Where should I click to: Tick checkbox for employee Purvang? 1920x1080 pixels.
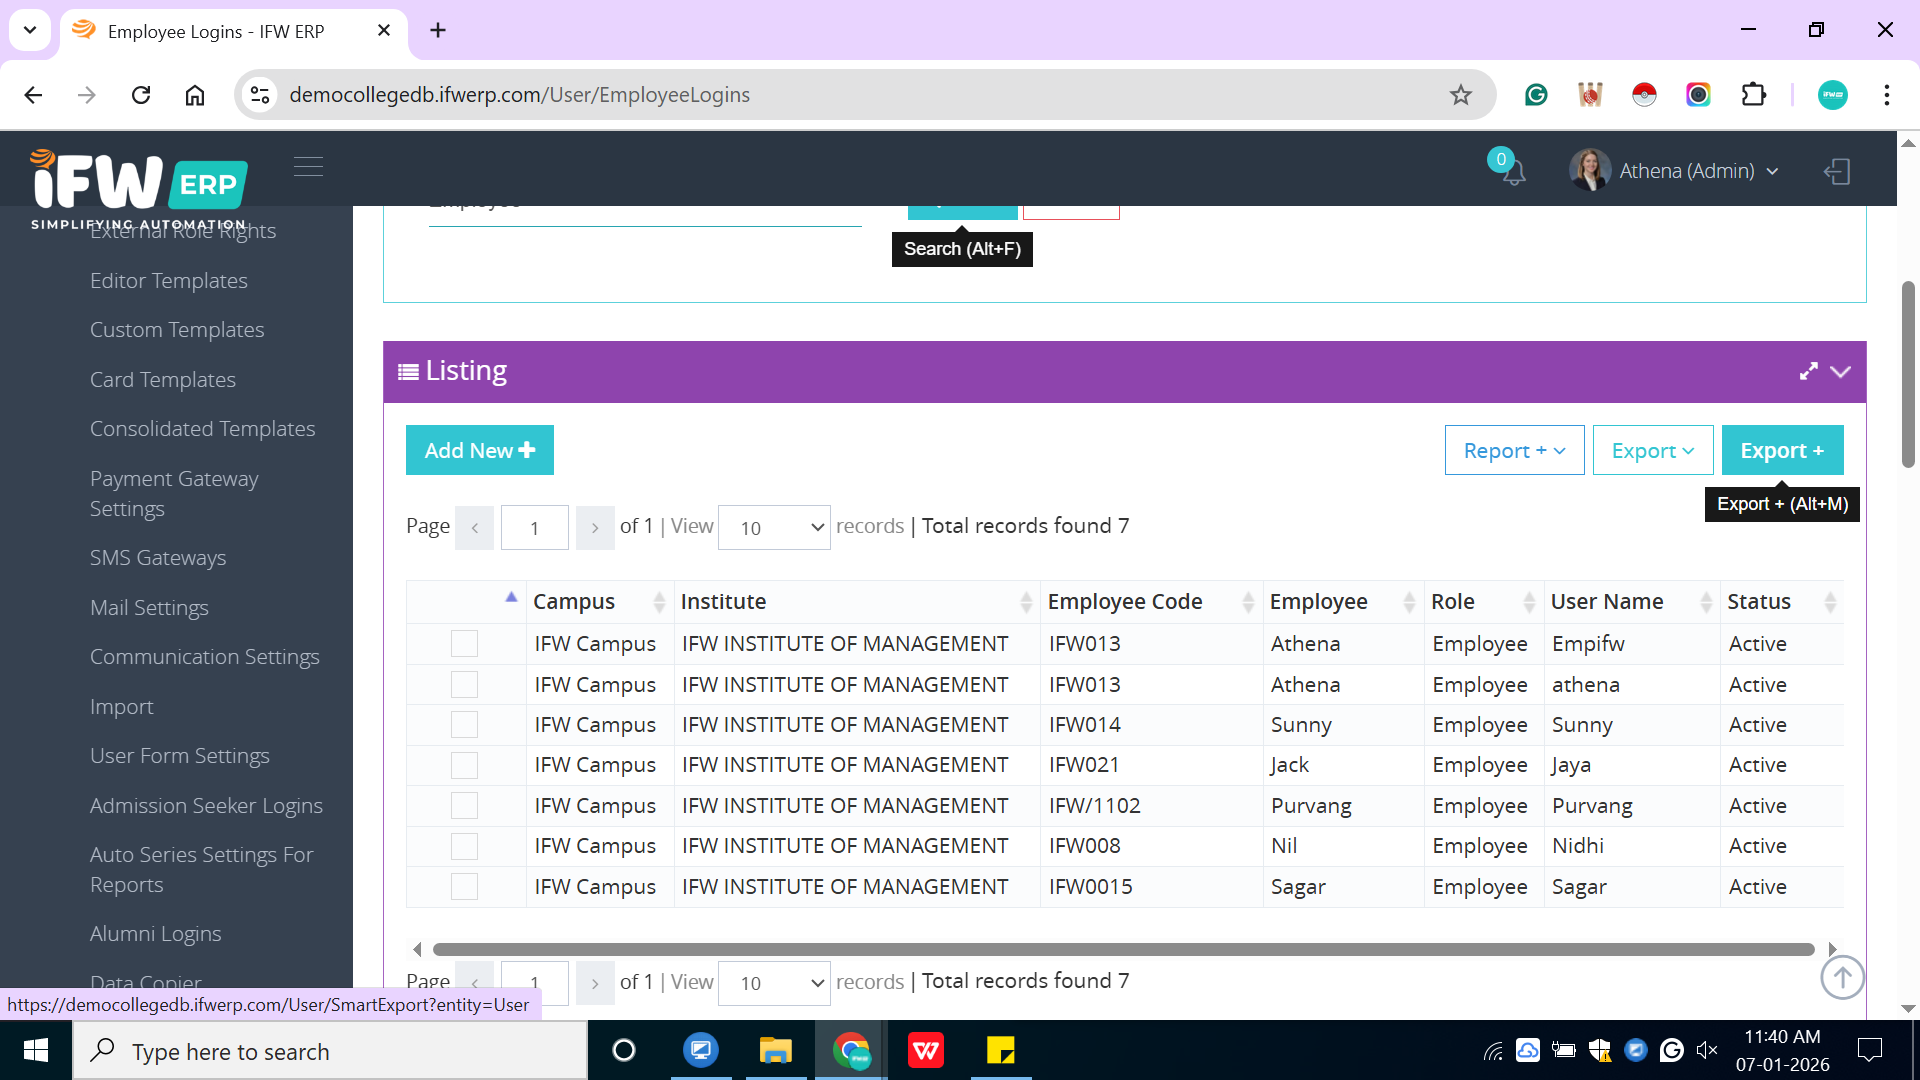pyautogui.click(x=464, y=806)
